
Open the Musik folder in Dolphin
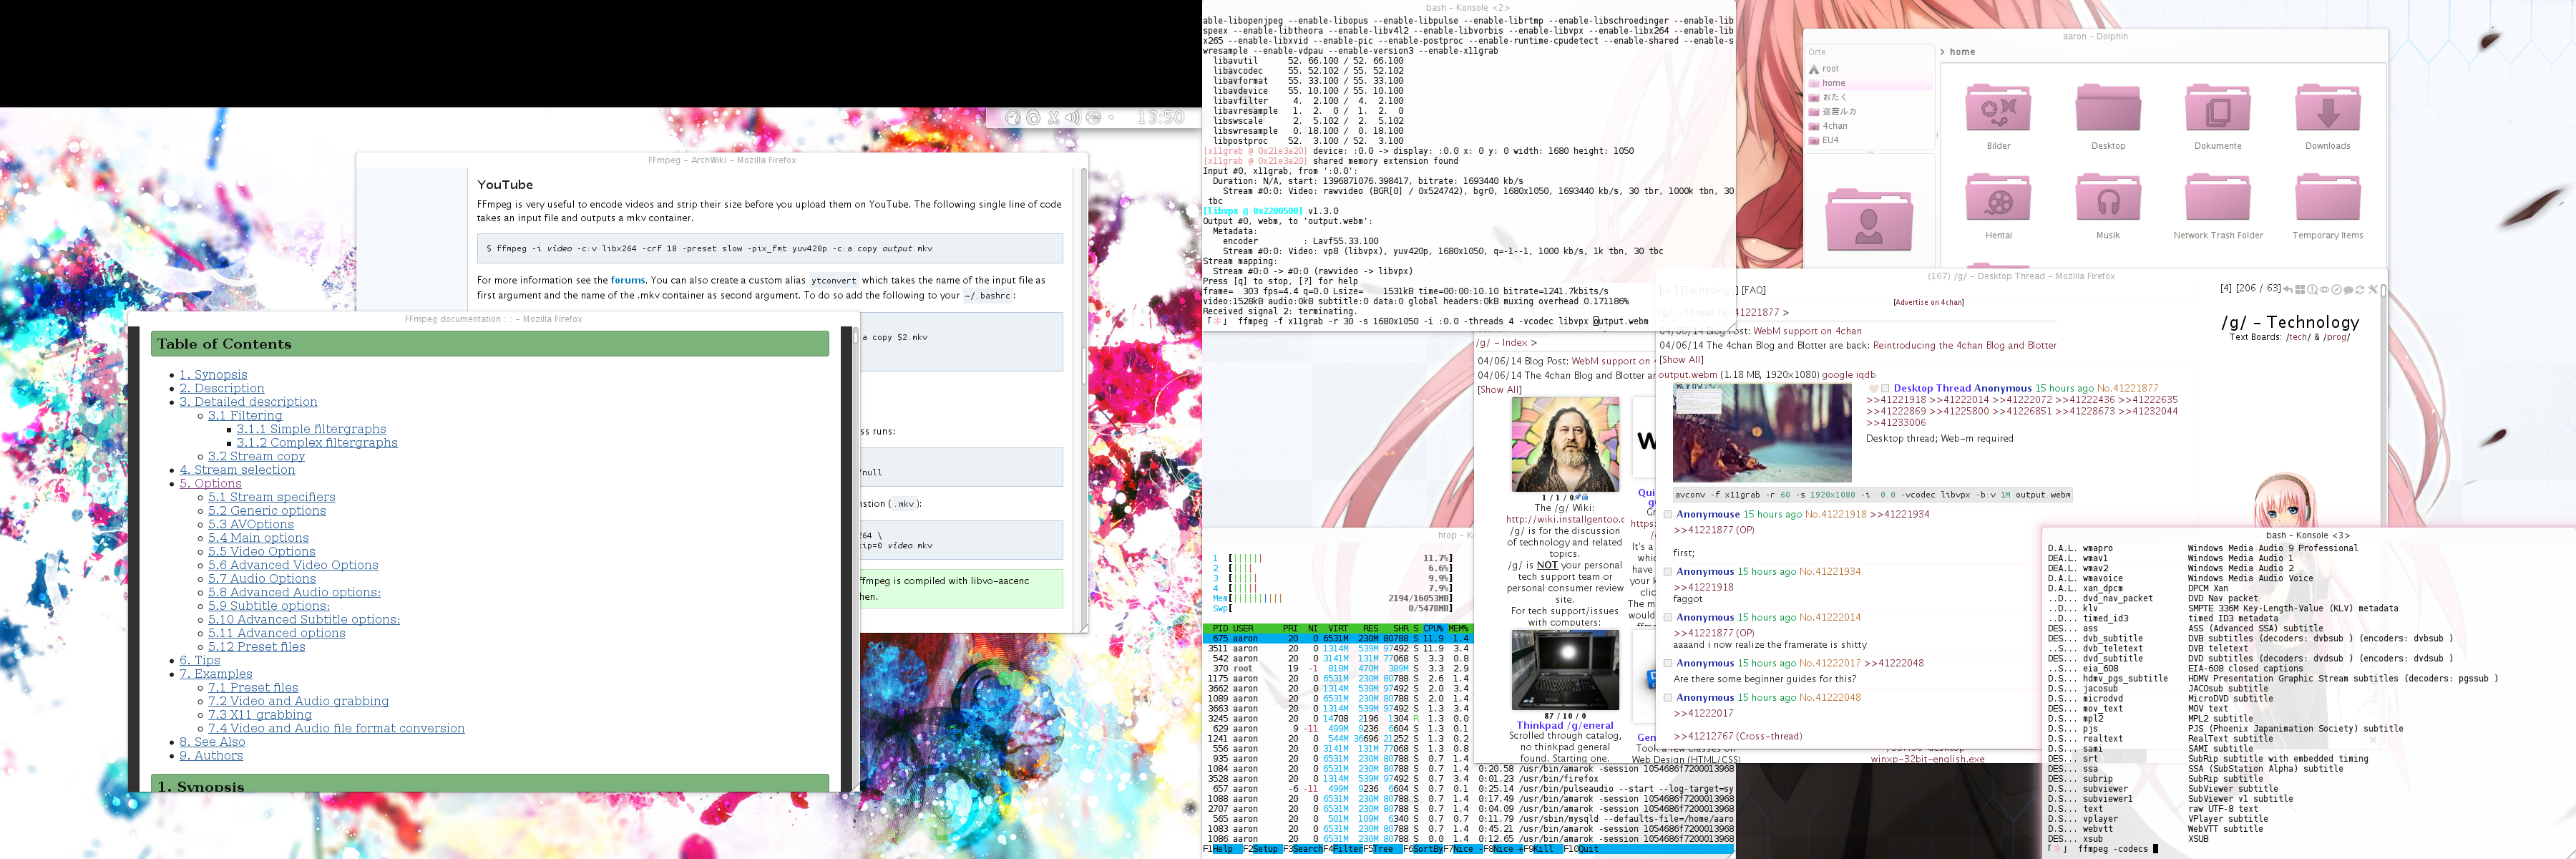pyautogui.click(x=2108, y=206)
